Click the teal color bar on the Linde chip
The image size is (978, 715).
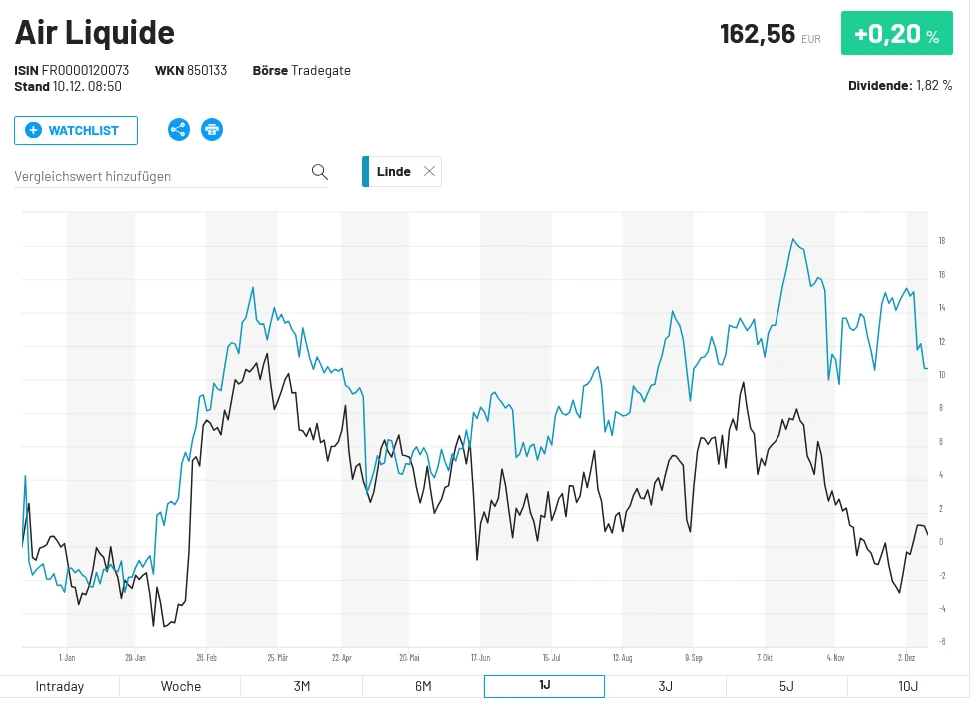point(364,170)
